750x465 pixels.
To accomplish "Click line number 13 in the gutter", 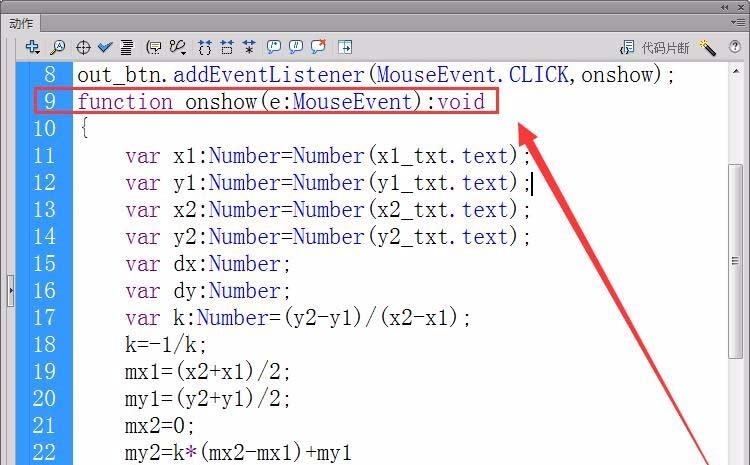I will pos(44,210).
